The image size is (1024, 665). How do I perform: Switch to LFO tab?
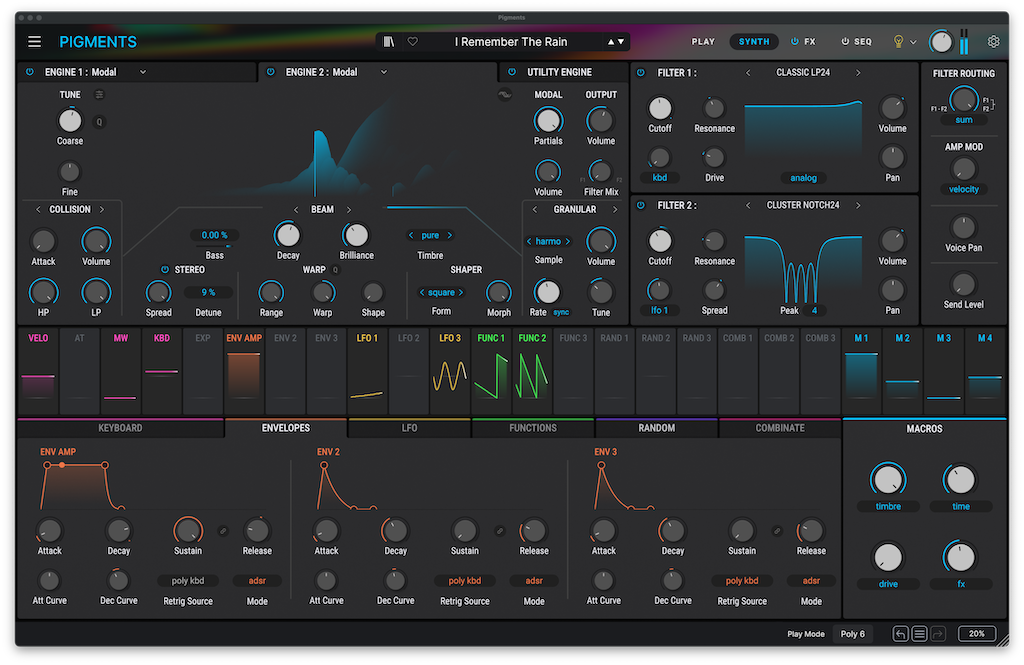coord(409,428)
